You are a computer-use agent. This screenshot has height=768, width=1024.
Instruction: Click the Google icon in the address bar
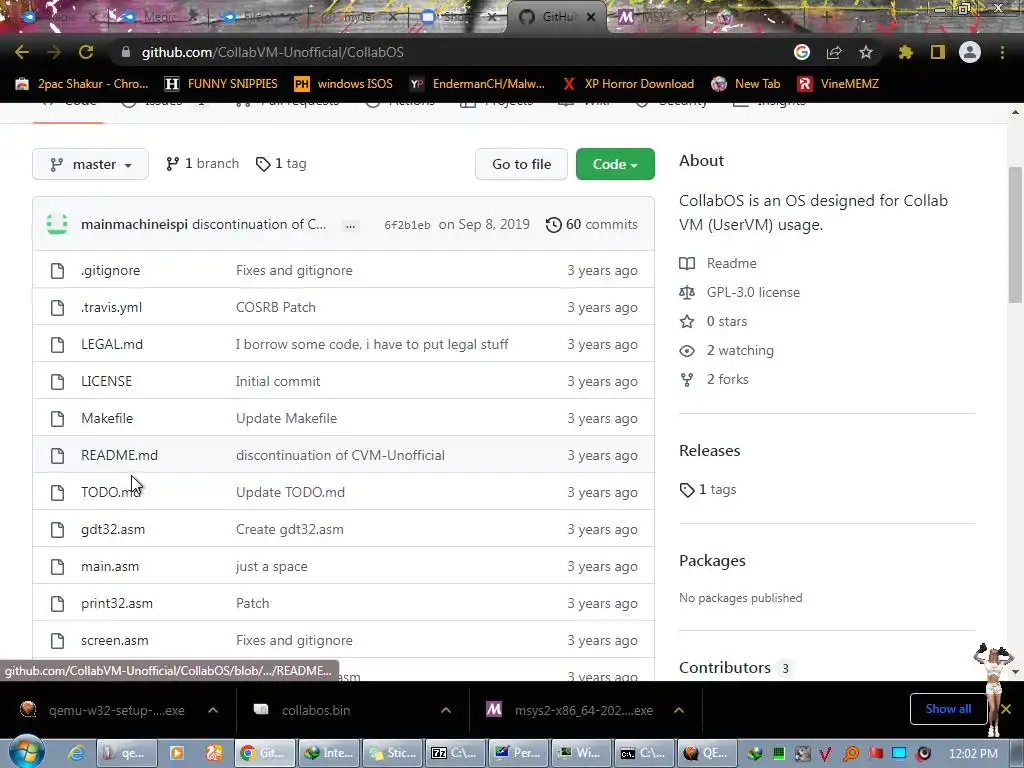tap(802, 52)
